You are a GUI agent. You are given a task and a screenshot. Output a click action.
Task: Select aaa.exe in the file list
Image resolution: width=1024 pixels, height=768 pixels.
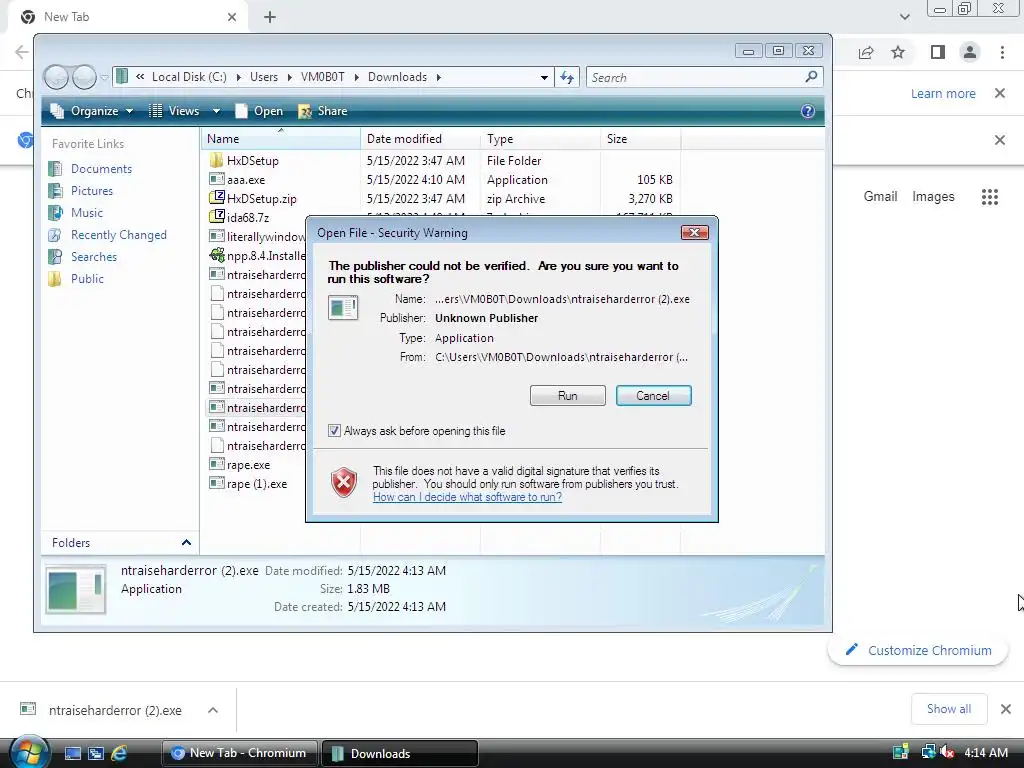246,180
